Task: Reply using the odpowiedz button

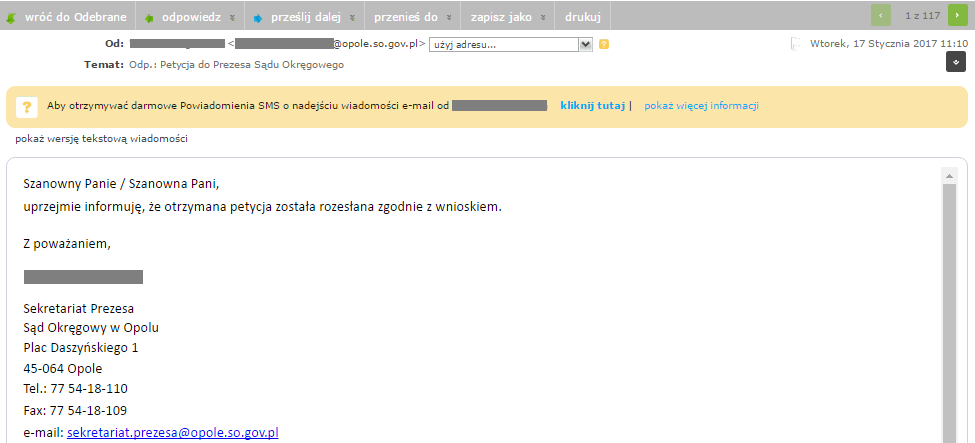Action: click(190, 17)
